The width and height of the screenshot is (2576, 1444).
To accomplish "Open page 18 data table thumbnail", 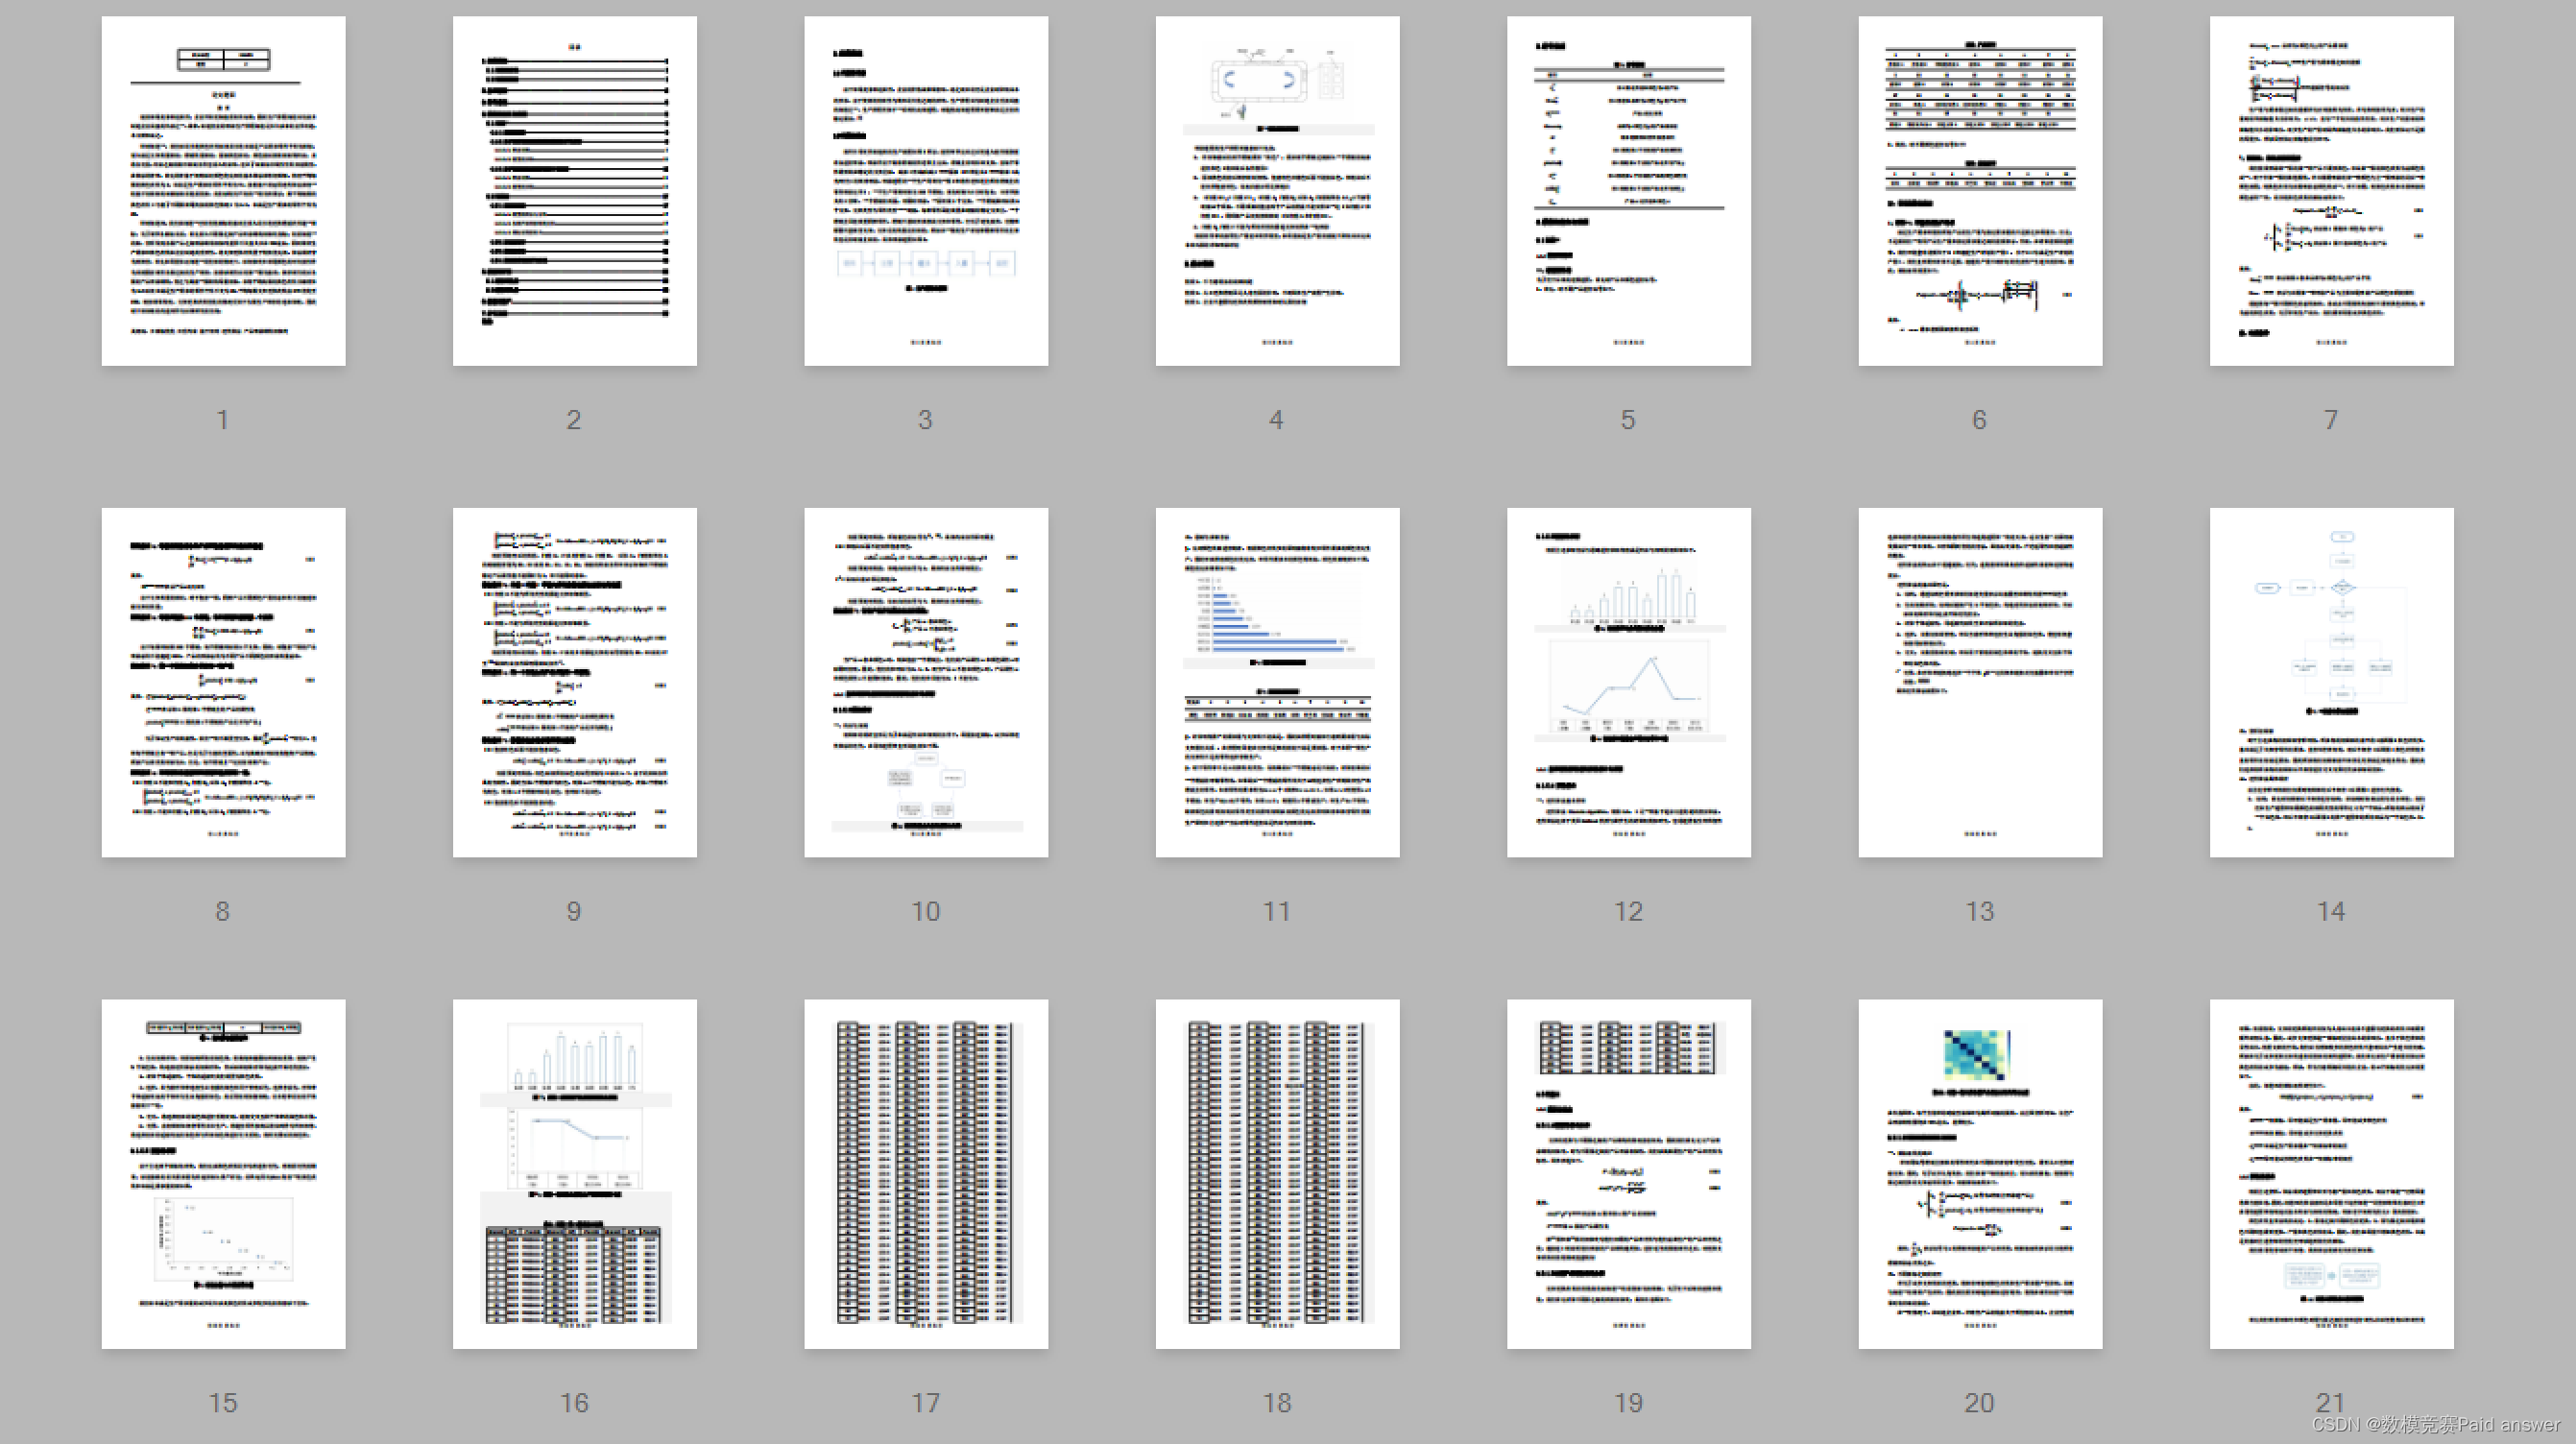I will 1277,1173.
